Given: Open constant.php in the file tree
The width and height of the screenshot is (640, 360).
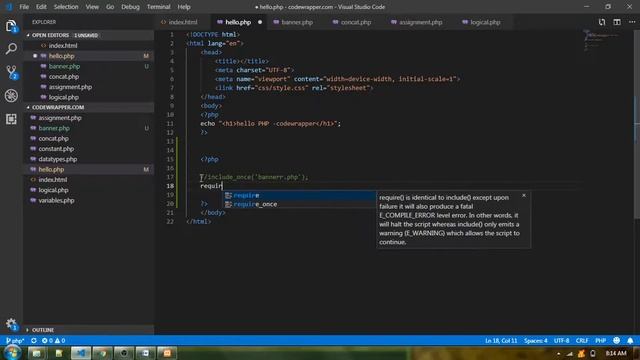Looking at the screenshot, I should (89, 149).
